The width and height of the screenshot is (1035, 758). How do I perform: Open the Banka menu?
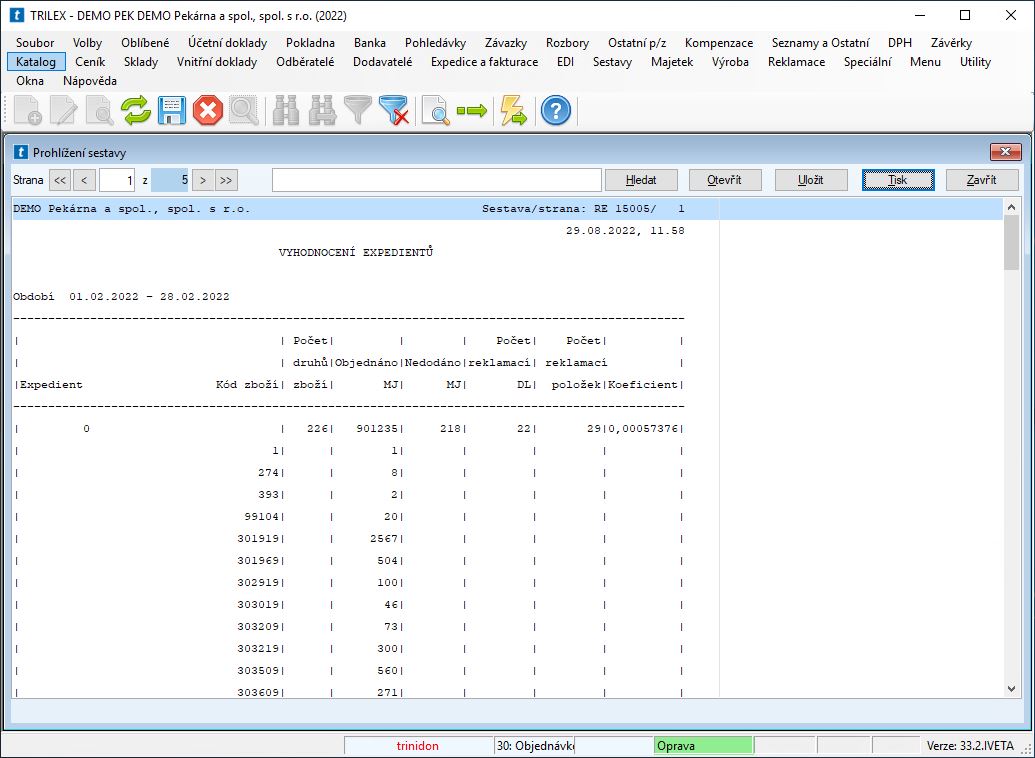click(370, 43)
